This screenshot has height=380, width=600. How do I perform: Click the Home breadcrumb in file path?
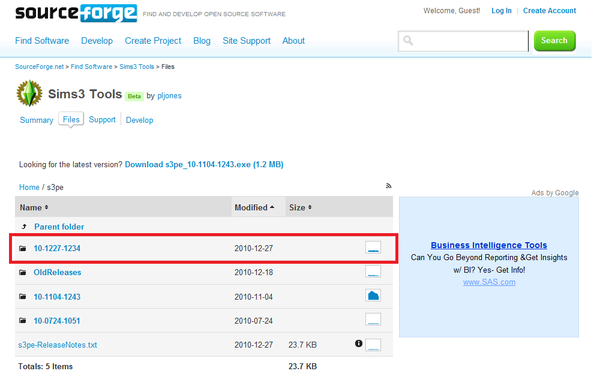[x=29, y=188]
